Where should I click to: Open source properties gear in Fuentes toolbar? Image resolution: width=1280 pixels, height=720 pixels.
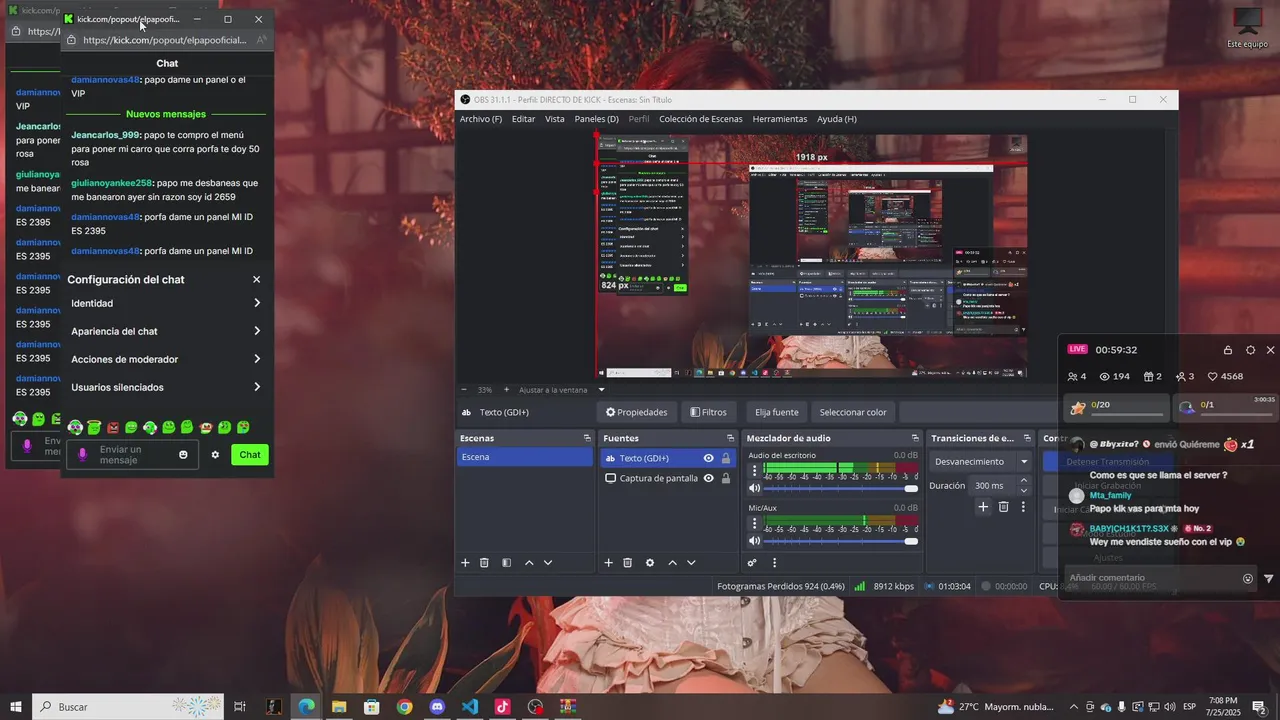coord(650,563)
